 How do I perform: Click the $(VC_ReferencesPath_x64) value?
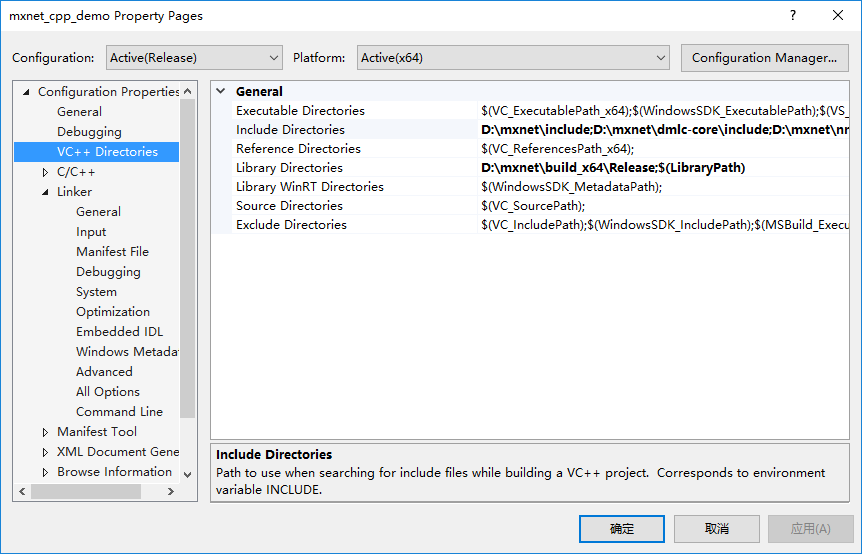click(664, 148)
